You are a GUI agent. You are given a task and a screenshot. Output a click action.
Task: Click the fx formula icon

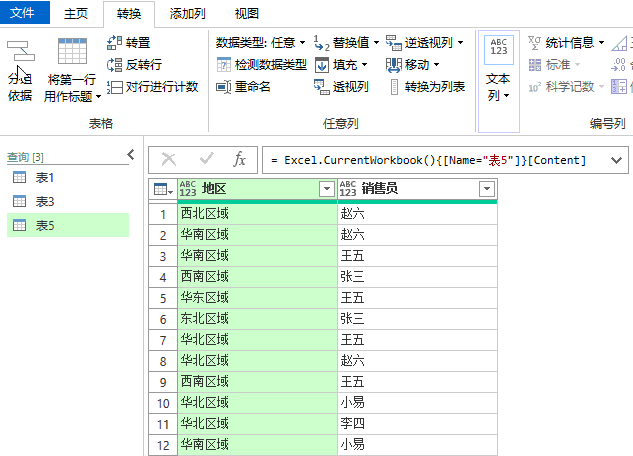[x=239, y=159]
